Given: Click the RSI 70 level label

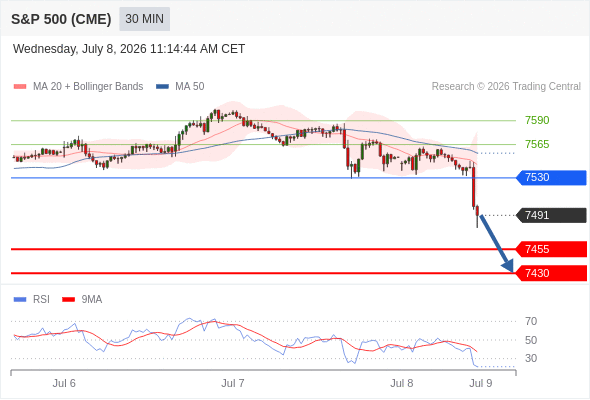Looking at the screenshot, I should (531, 321).
